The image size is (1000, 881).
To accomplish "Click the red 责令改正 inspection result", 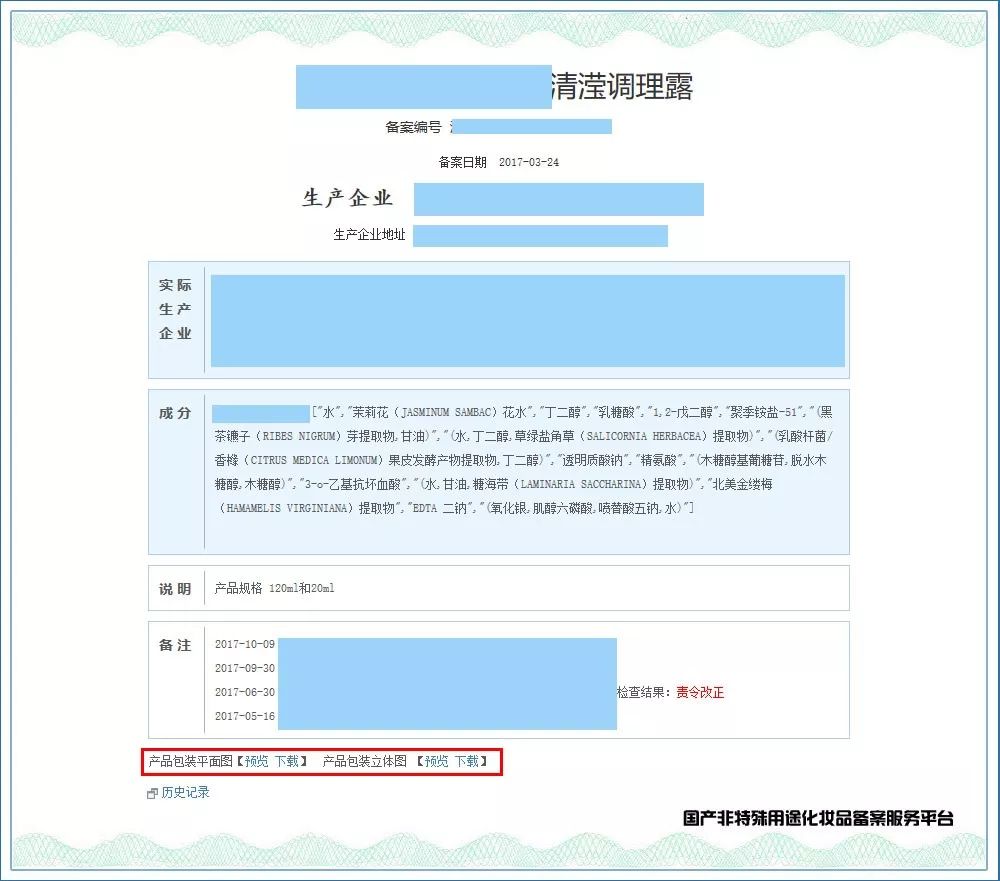I will click(x=700, y=690).
